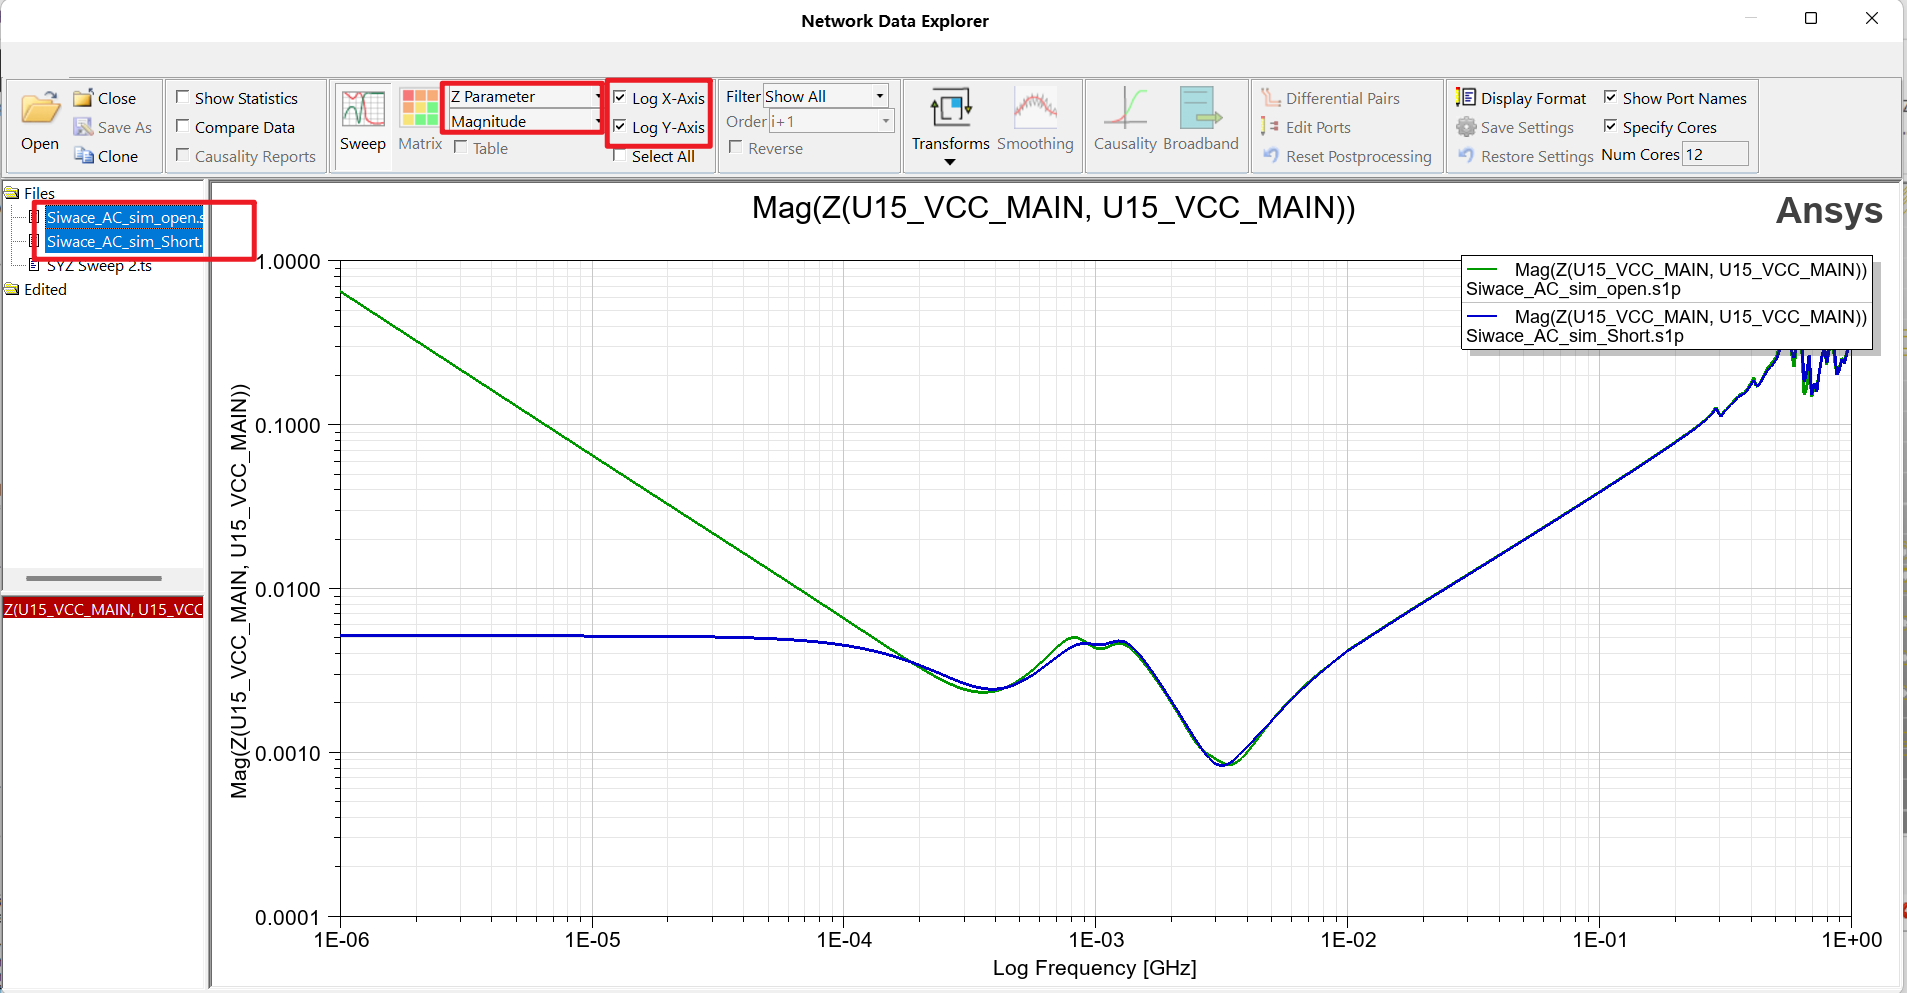Click the Save As disk icon

pyautogui.click(x=83, y=127)
